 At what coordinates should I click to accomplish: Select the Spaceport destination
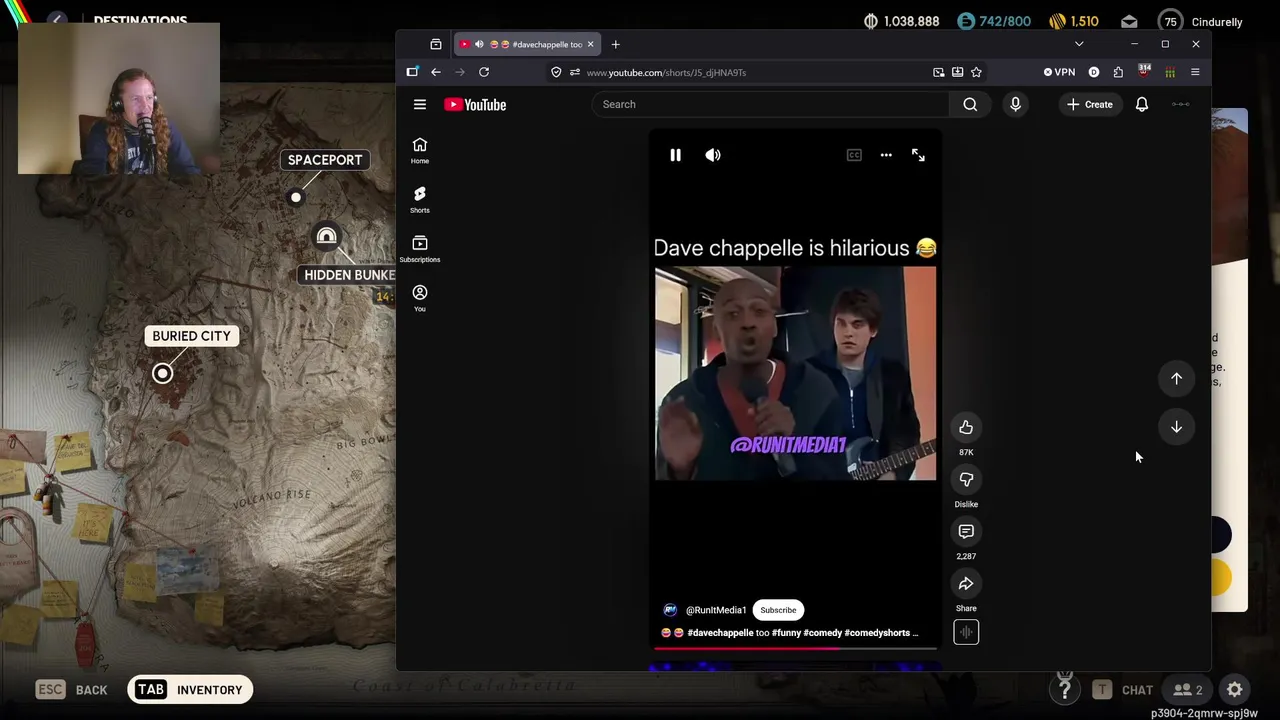click(x=325, y=160)
